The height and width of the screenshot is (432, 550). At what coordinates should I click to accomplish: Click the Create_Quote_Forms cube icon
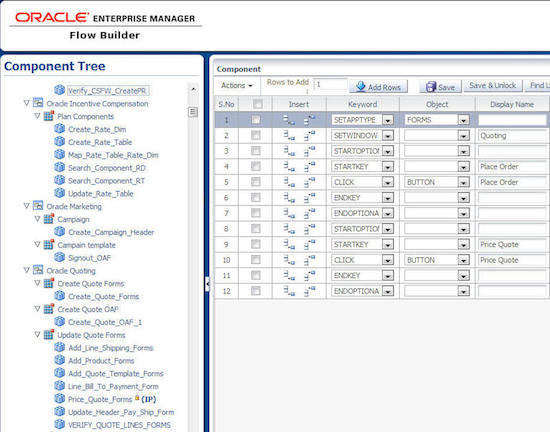click(x=60, y=296)
